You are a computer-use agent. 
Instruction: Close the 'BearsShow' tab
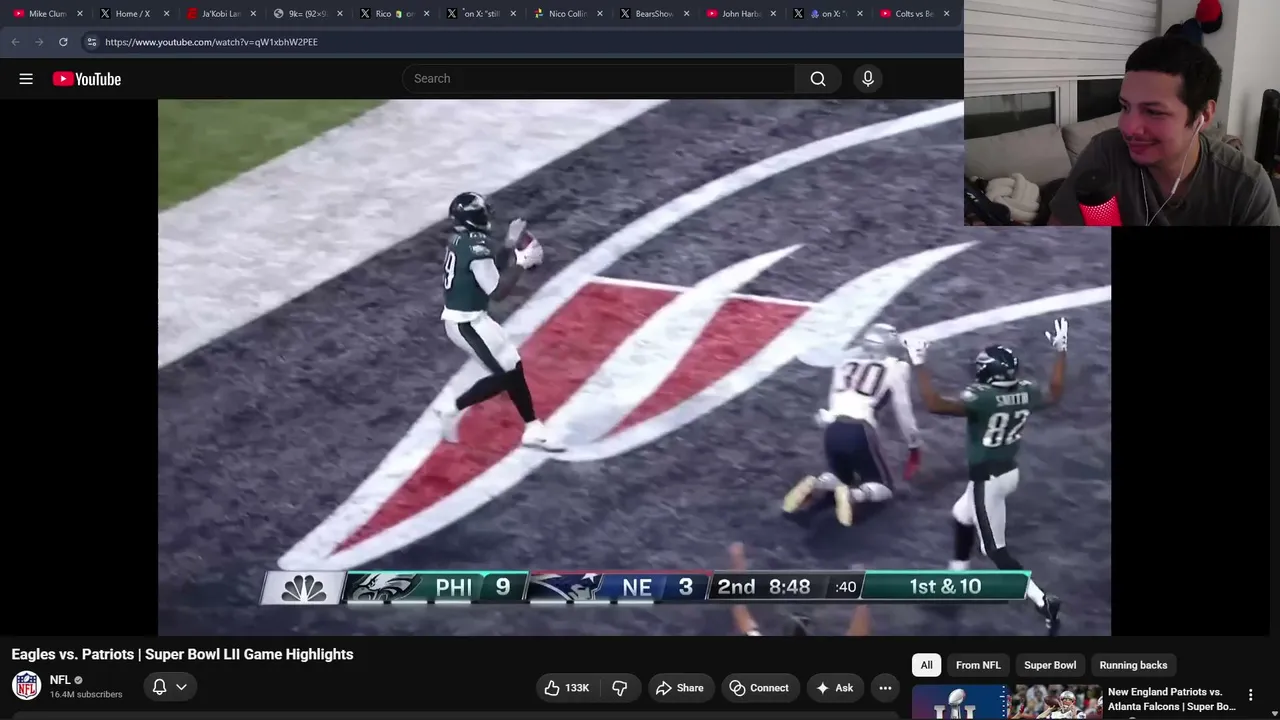pos(686,14)
